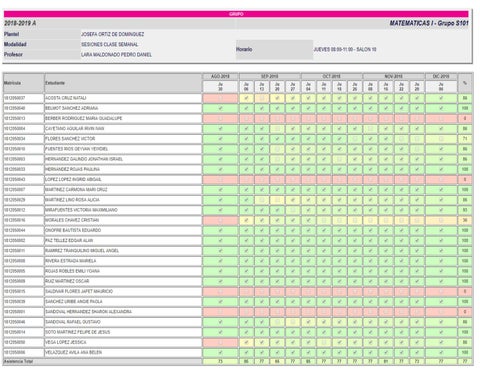This screenshot has width=480, height=371.
Task: Select the Ju 06 header under SEP 2018
Action: (x=246, y=87)
